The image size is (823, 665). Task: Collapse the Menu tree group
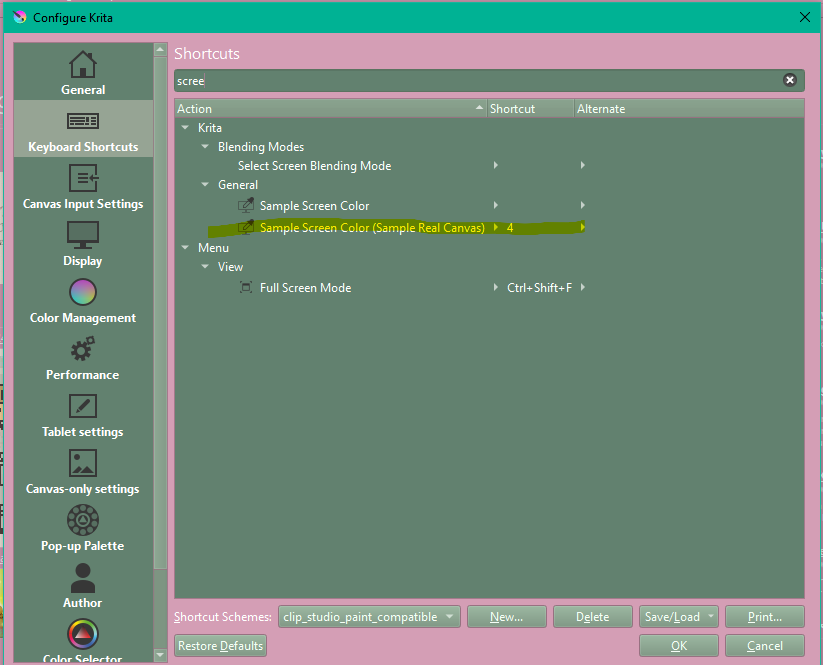(x=185, y=247)
